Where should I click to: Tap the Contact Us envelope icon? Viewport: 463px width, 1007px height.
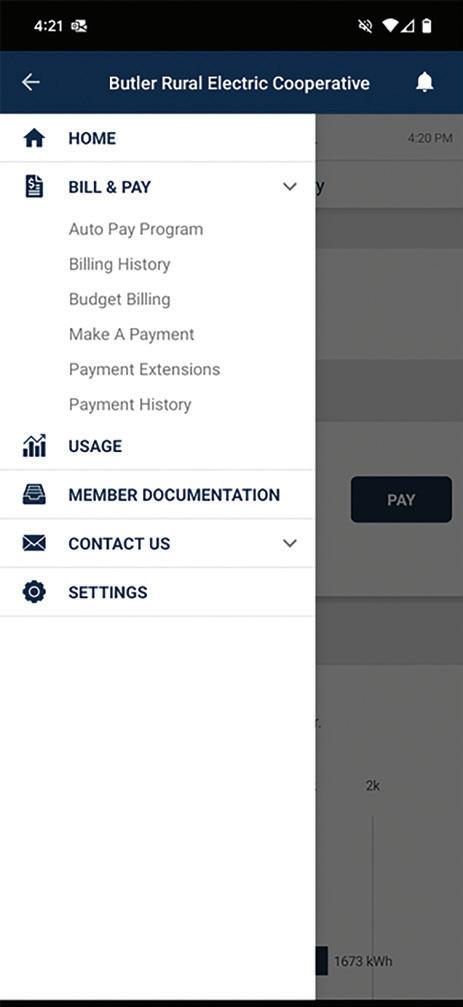pyautogui.click(x=34, y=543)
